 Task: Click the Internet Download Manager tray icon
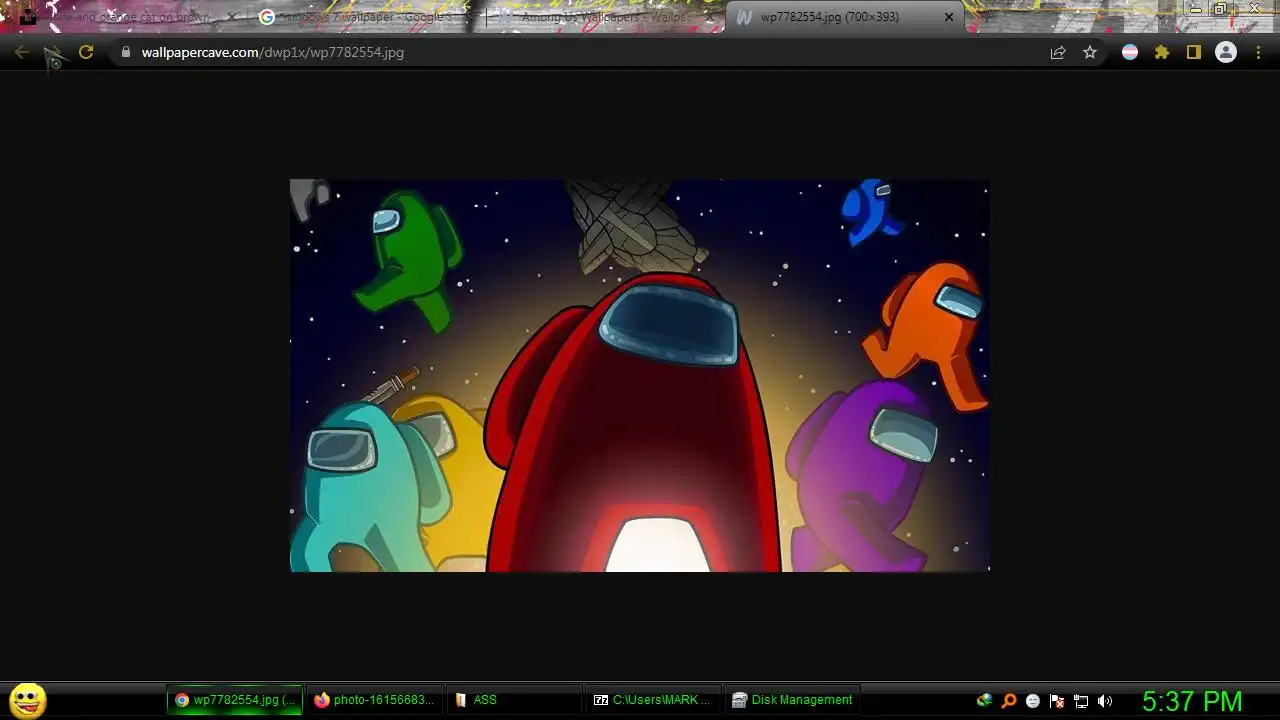click(985, 701)
